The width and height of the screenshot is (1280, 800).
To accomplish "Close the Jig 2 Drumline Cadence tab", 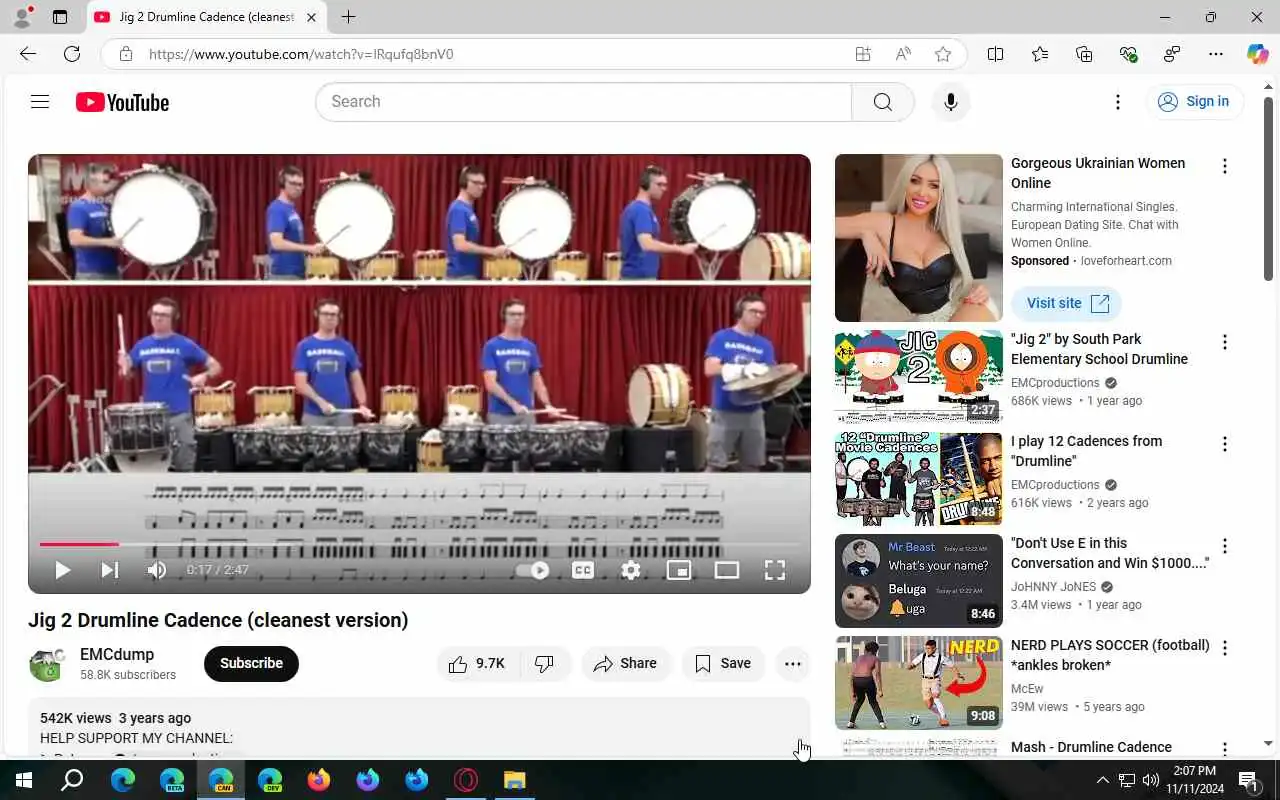I will pyautogui.click(x=311, y=17).
